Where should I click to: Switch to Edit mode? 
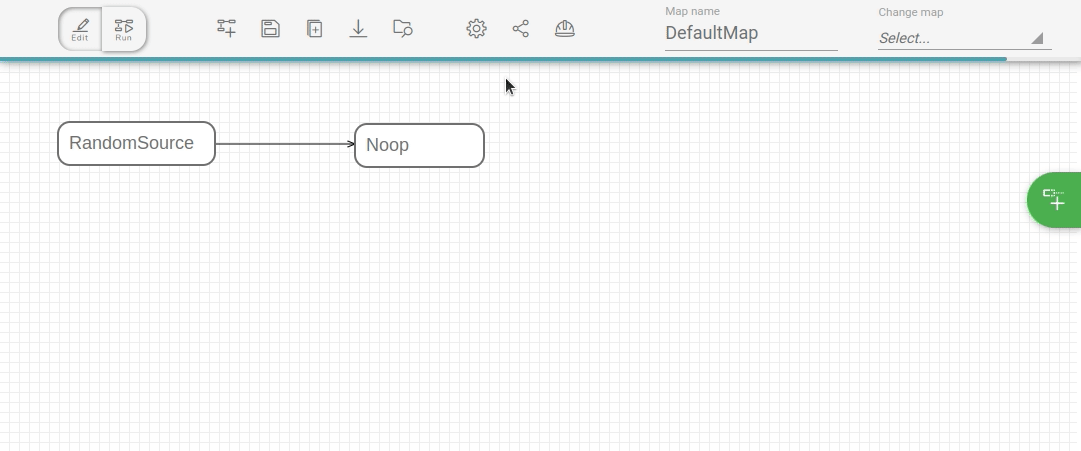80,29
